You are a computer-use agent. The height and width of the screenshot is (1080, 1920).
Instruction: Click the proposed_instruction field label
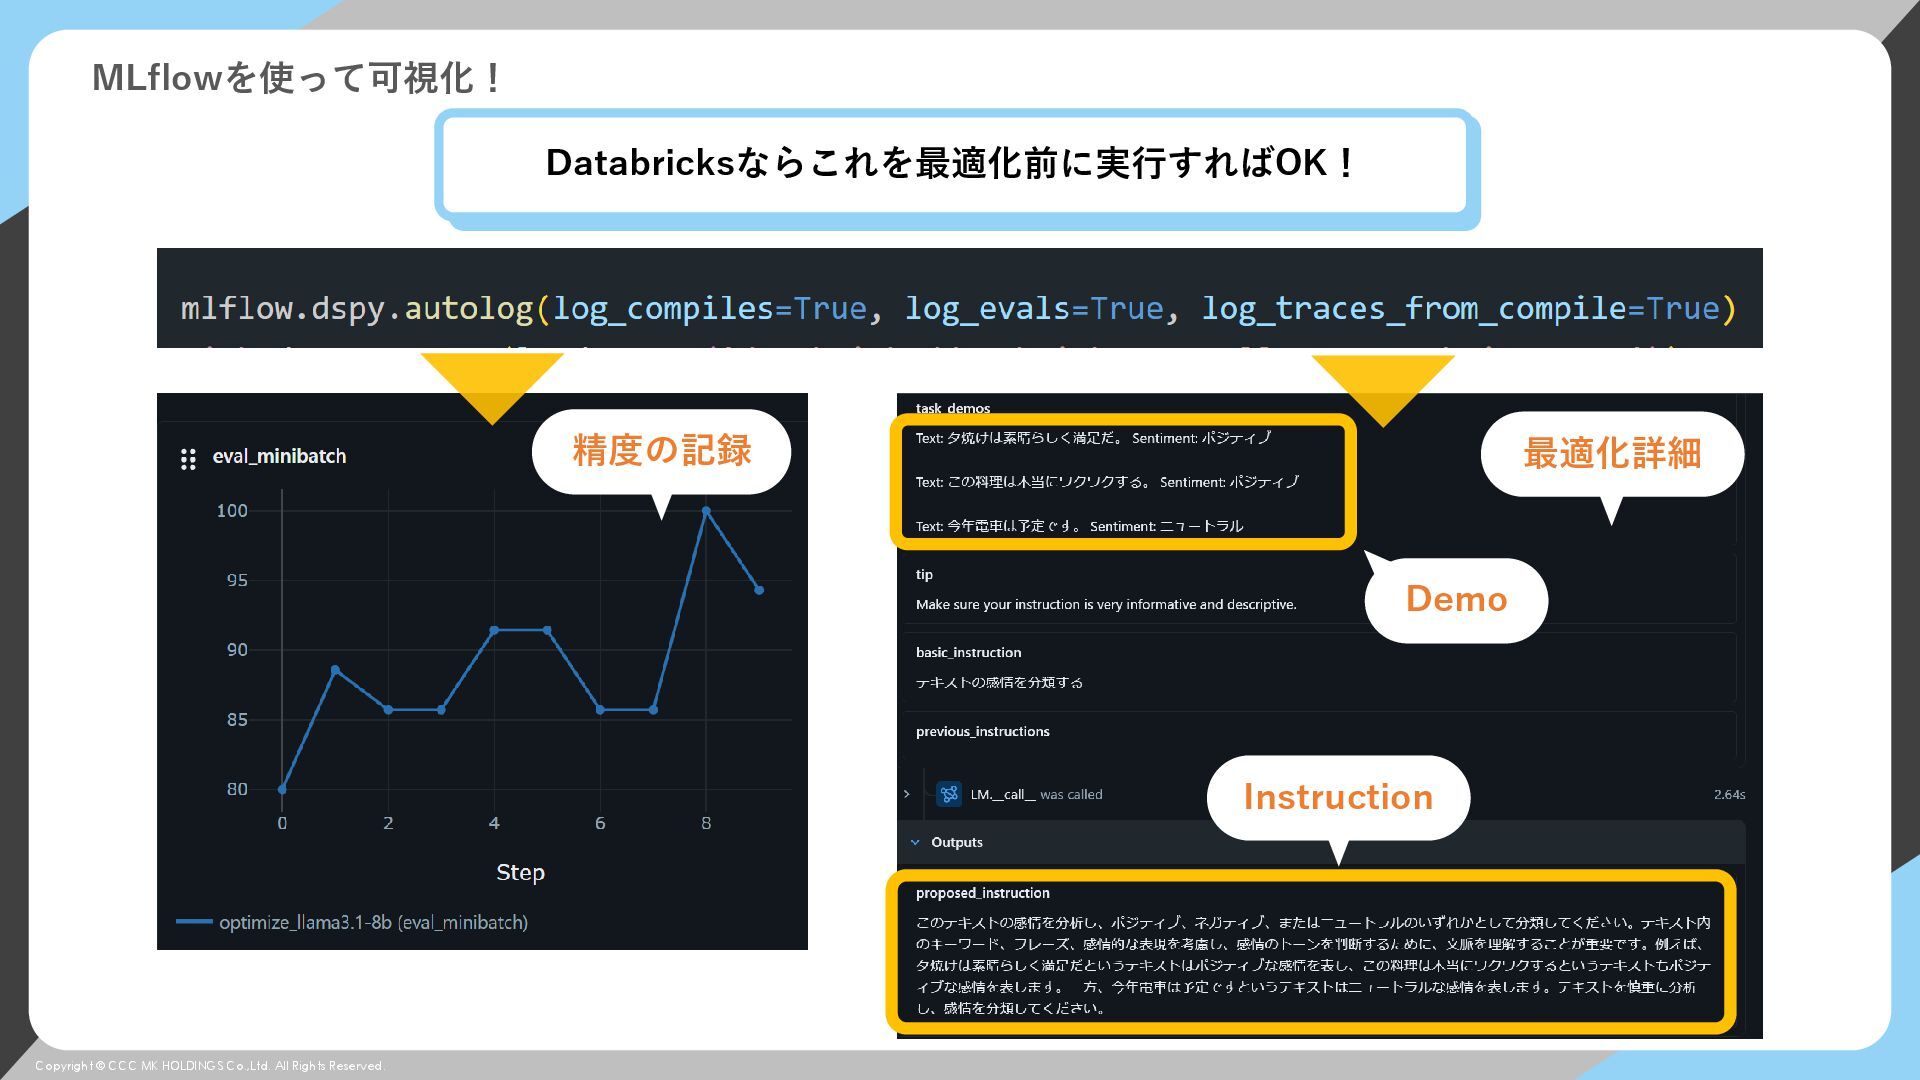982,893
